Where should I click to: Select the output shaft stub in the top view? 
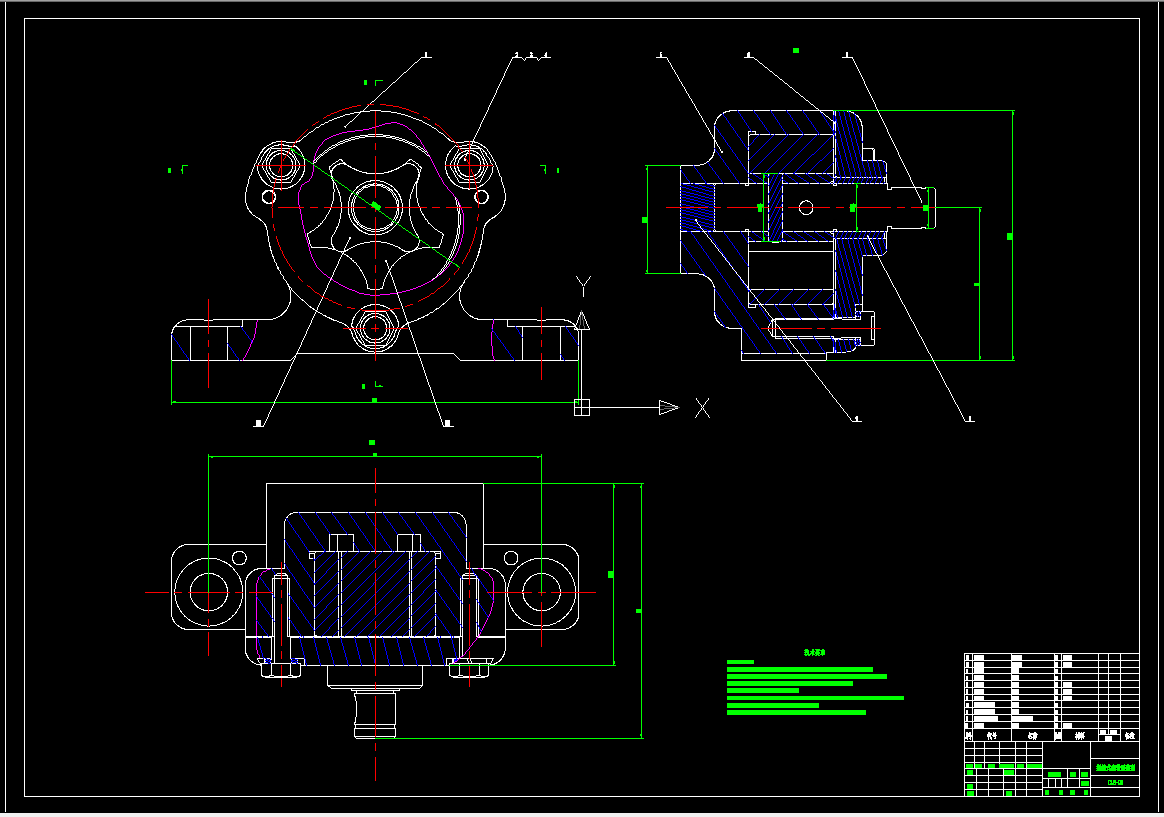coord(375,714)
